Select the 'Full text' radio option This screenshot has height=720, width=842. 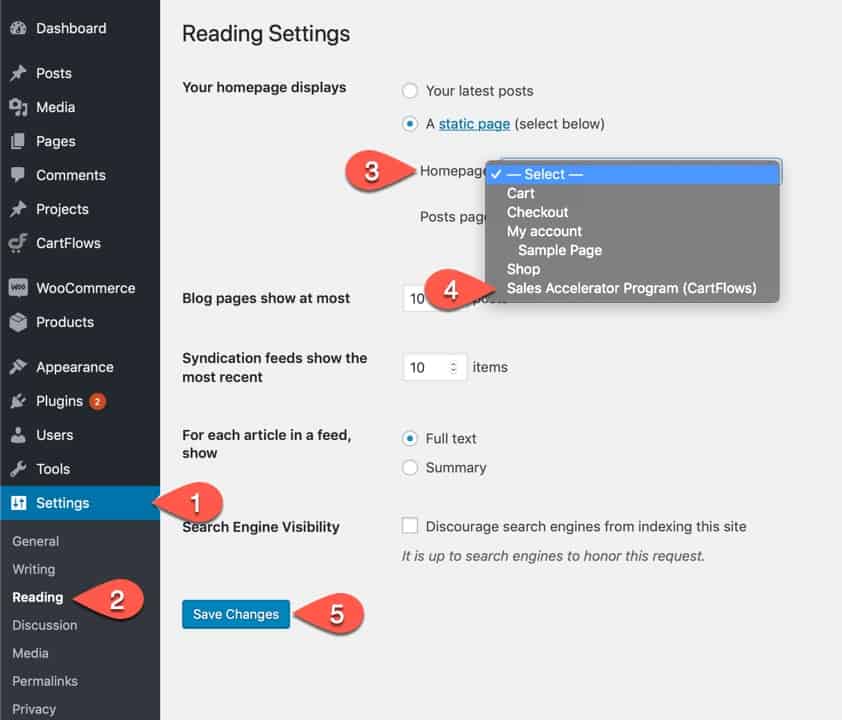410,438
